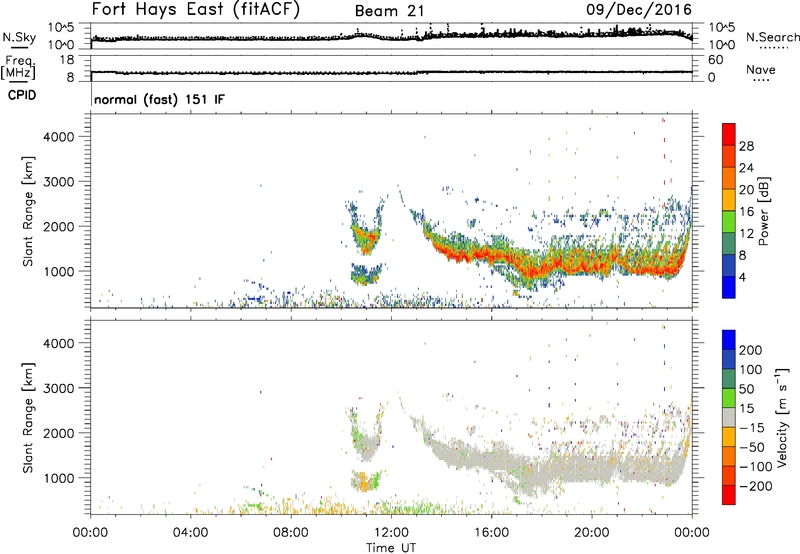Click the plot title 'Fort Hays East (fitACF)'
This screenshot has height=554, width=800.
196,10
